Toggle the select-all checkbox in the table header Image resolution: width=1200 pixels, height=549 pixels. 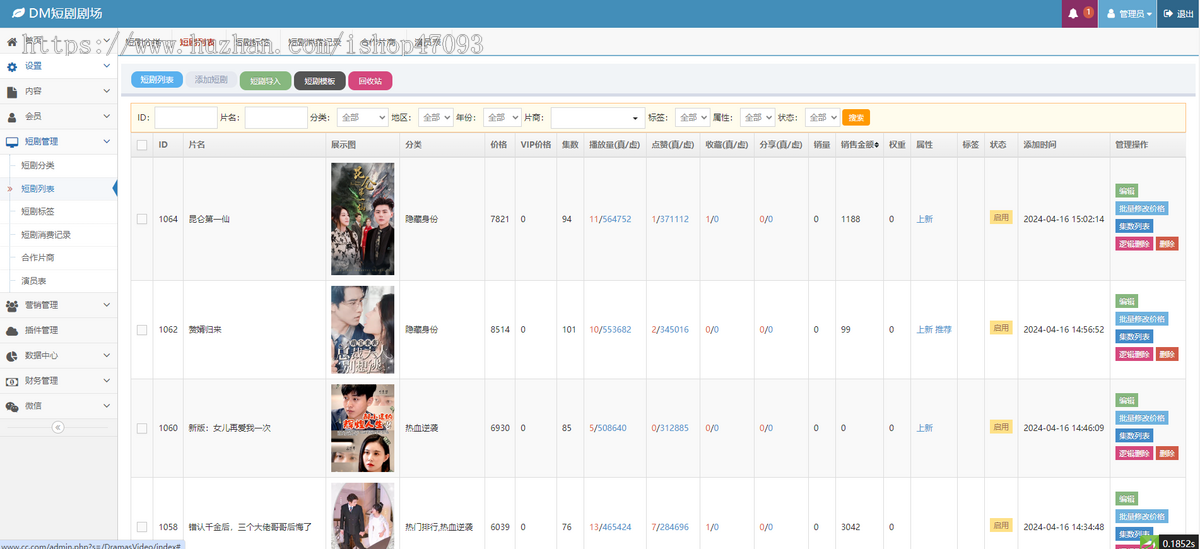(142, 145)
